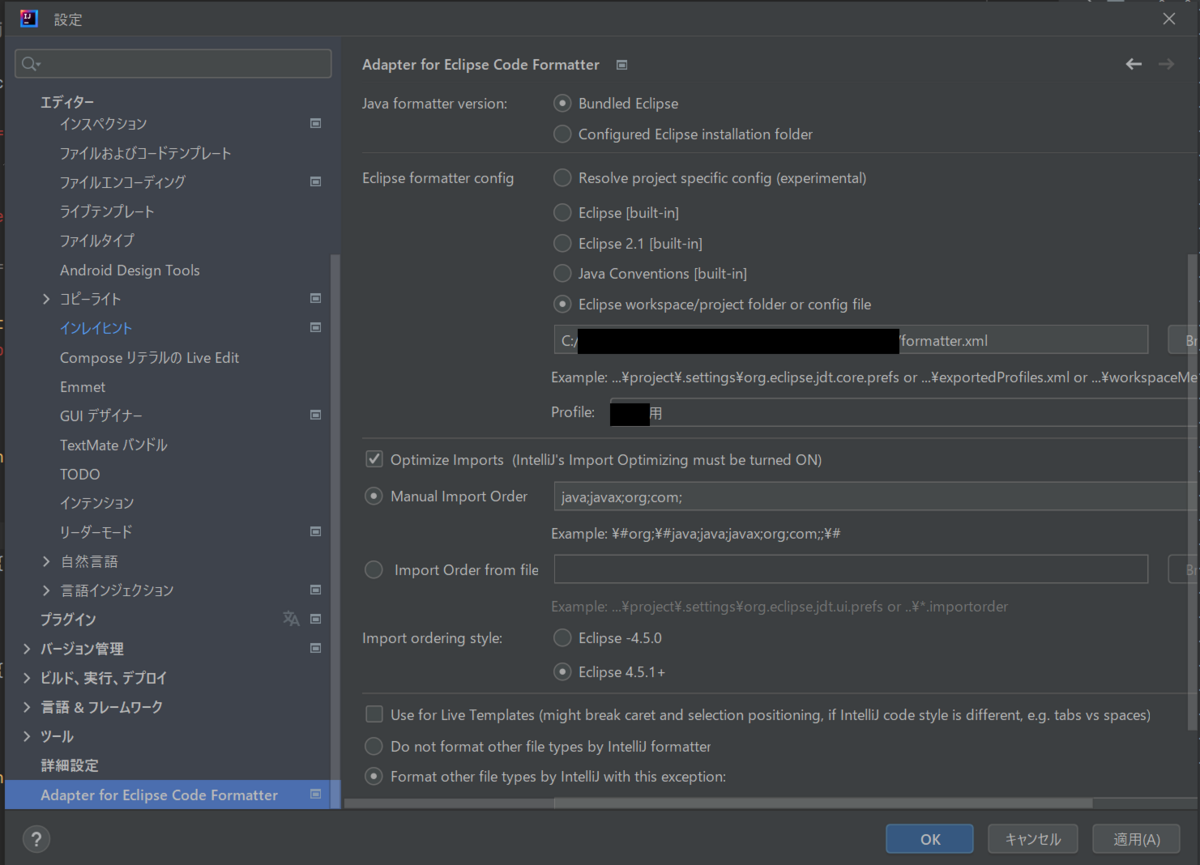This screenshot has height=865, width=1200.
Task: Choose Eclipse -4.5.0 import ordering style
Action: pos(563,637)
